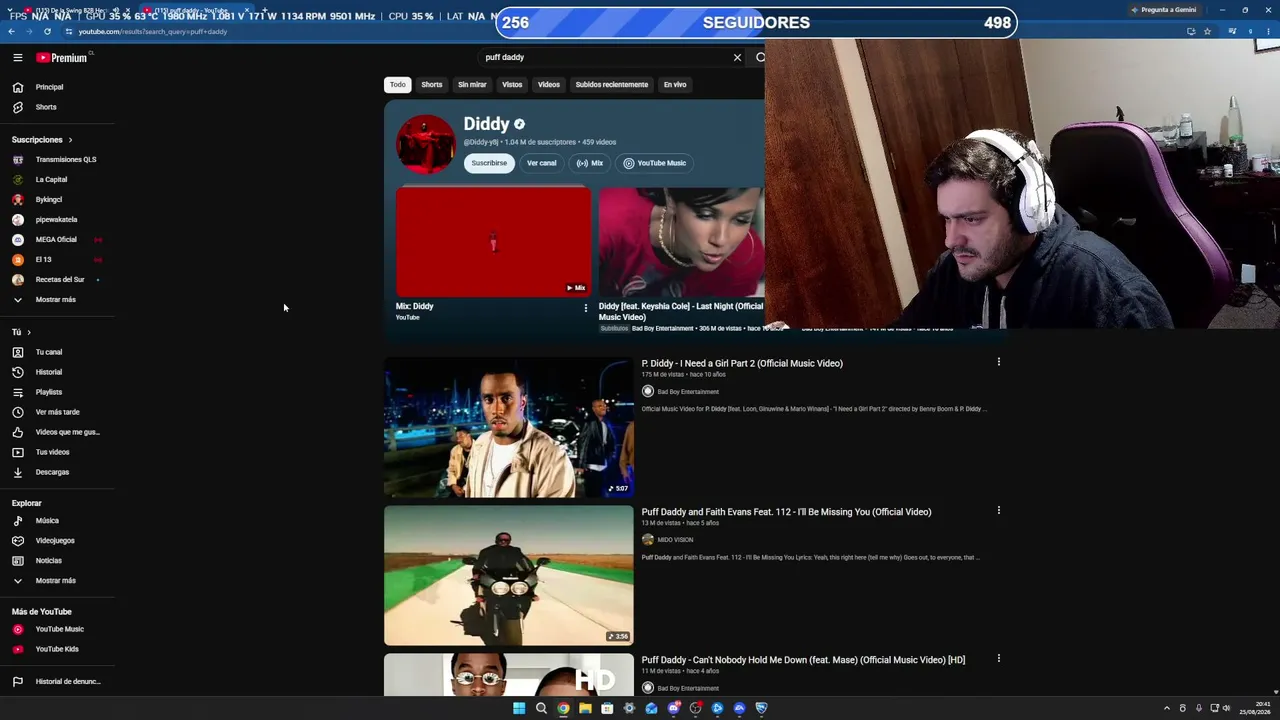Open Descargas in the sidebar
The height and width of the screenshot is (720, 1280).
coord(52,472)
